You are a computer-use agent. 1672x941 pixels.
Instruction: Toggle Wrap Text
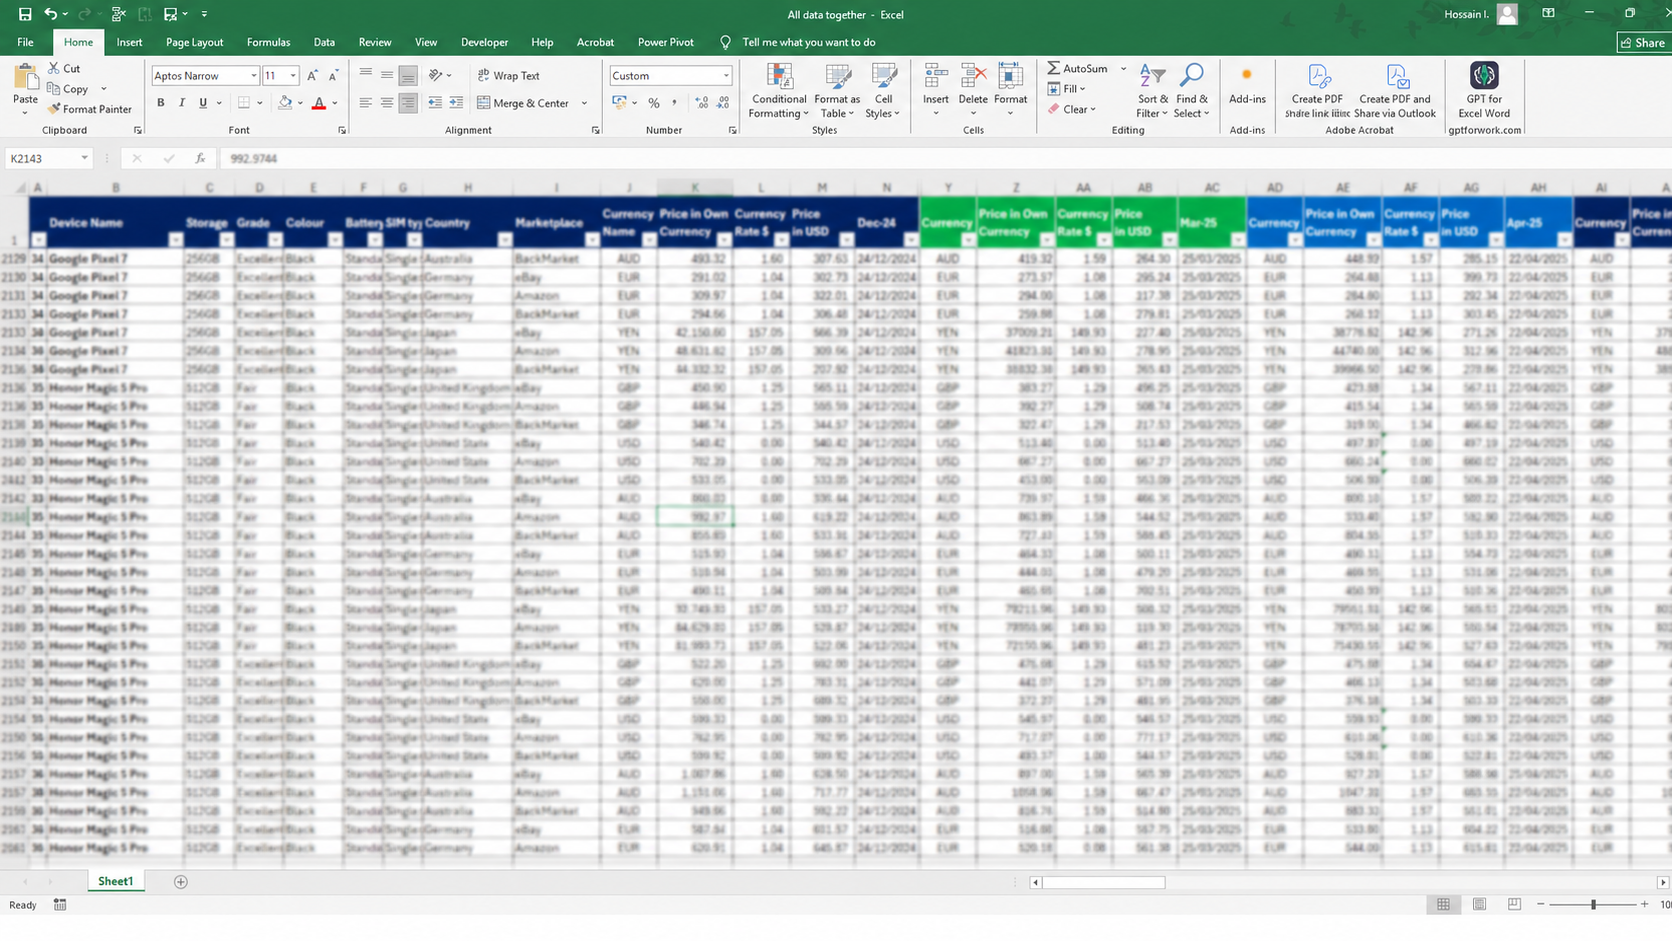(509, 76)
